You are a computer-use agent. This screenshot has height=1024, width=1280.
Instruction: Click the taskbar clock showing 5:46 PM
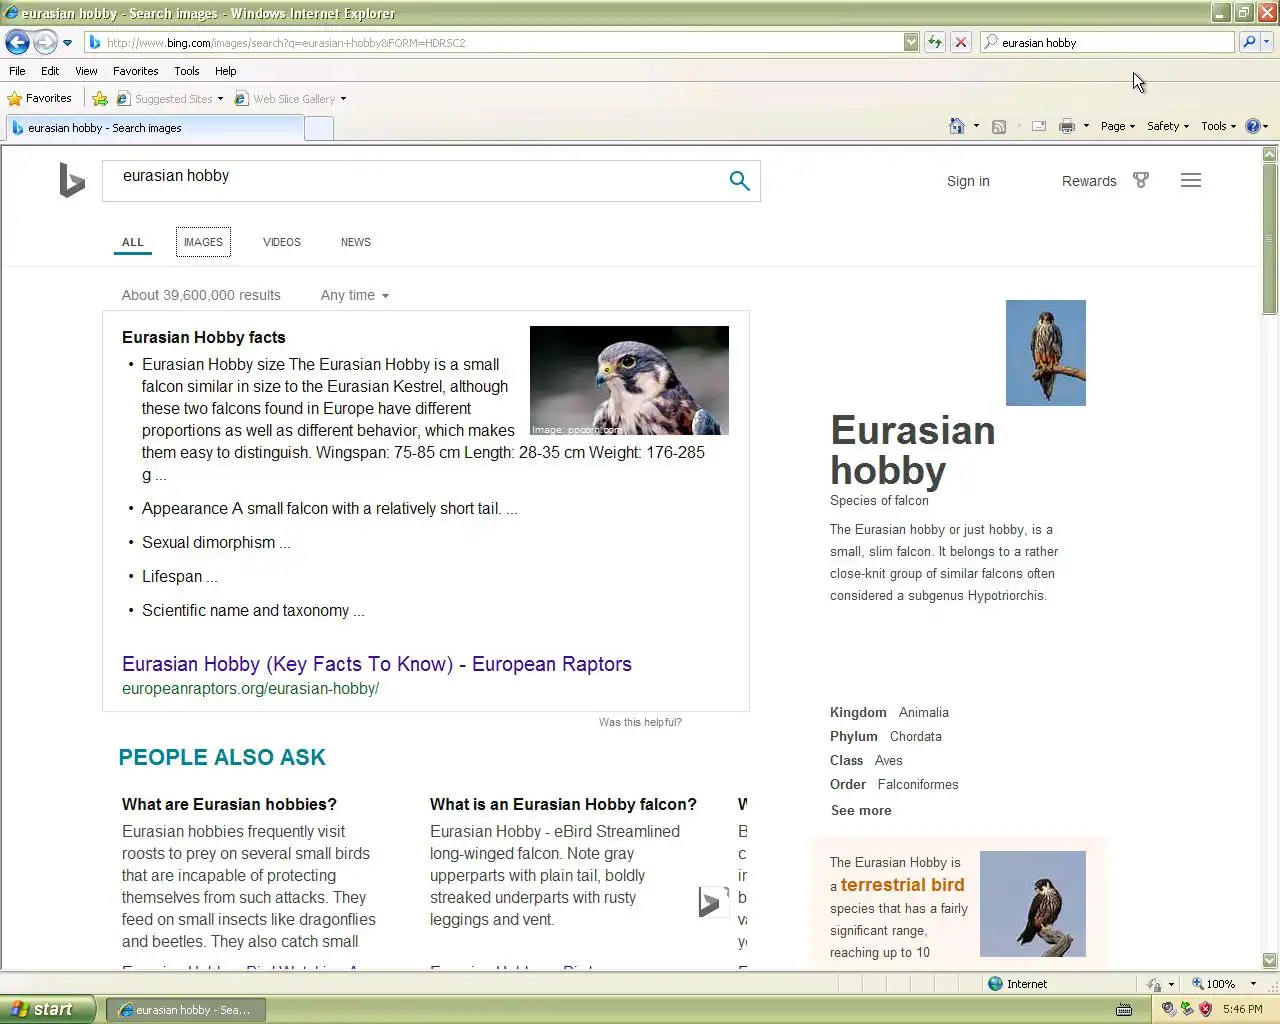[x=1242, y=1009]
